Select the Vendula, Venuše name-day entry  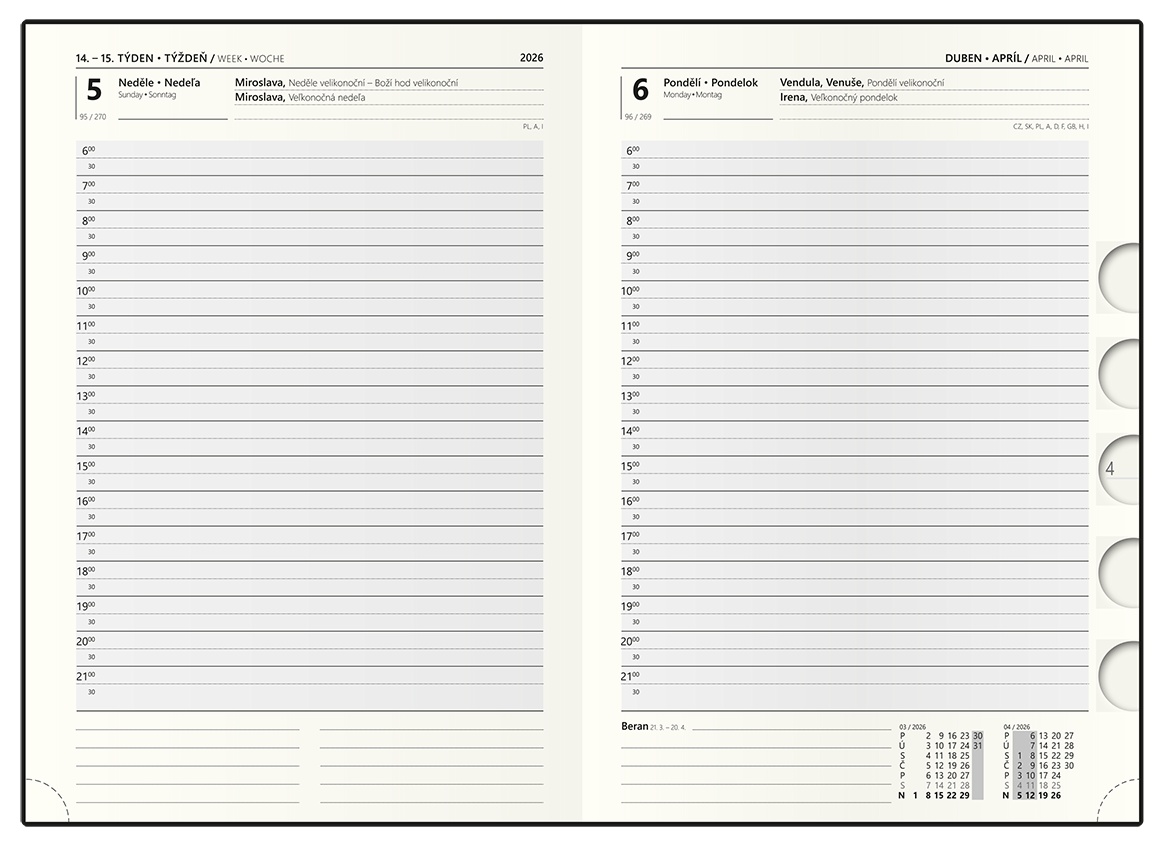click(x=821, y=83)
